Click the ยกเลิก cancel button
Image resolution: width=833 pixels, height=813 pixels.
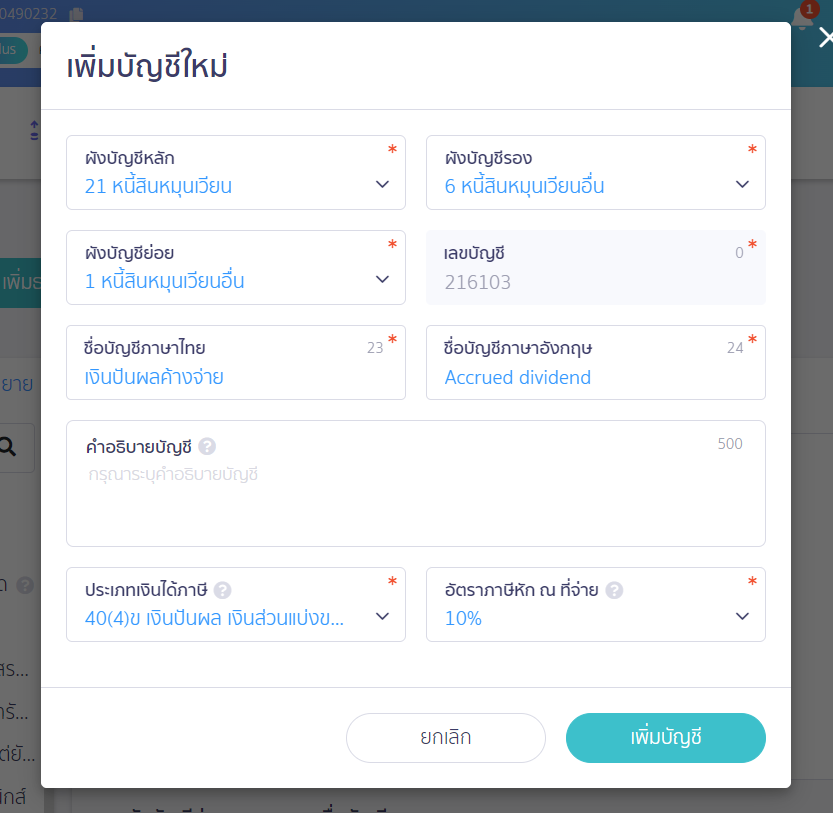point(446,738)
